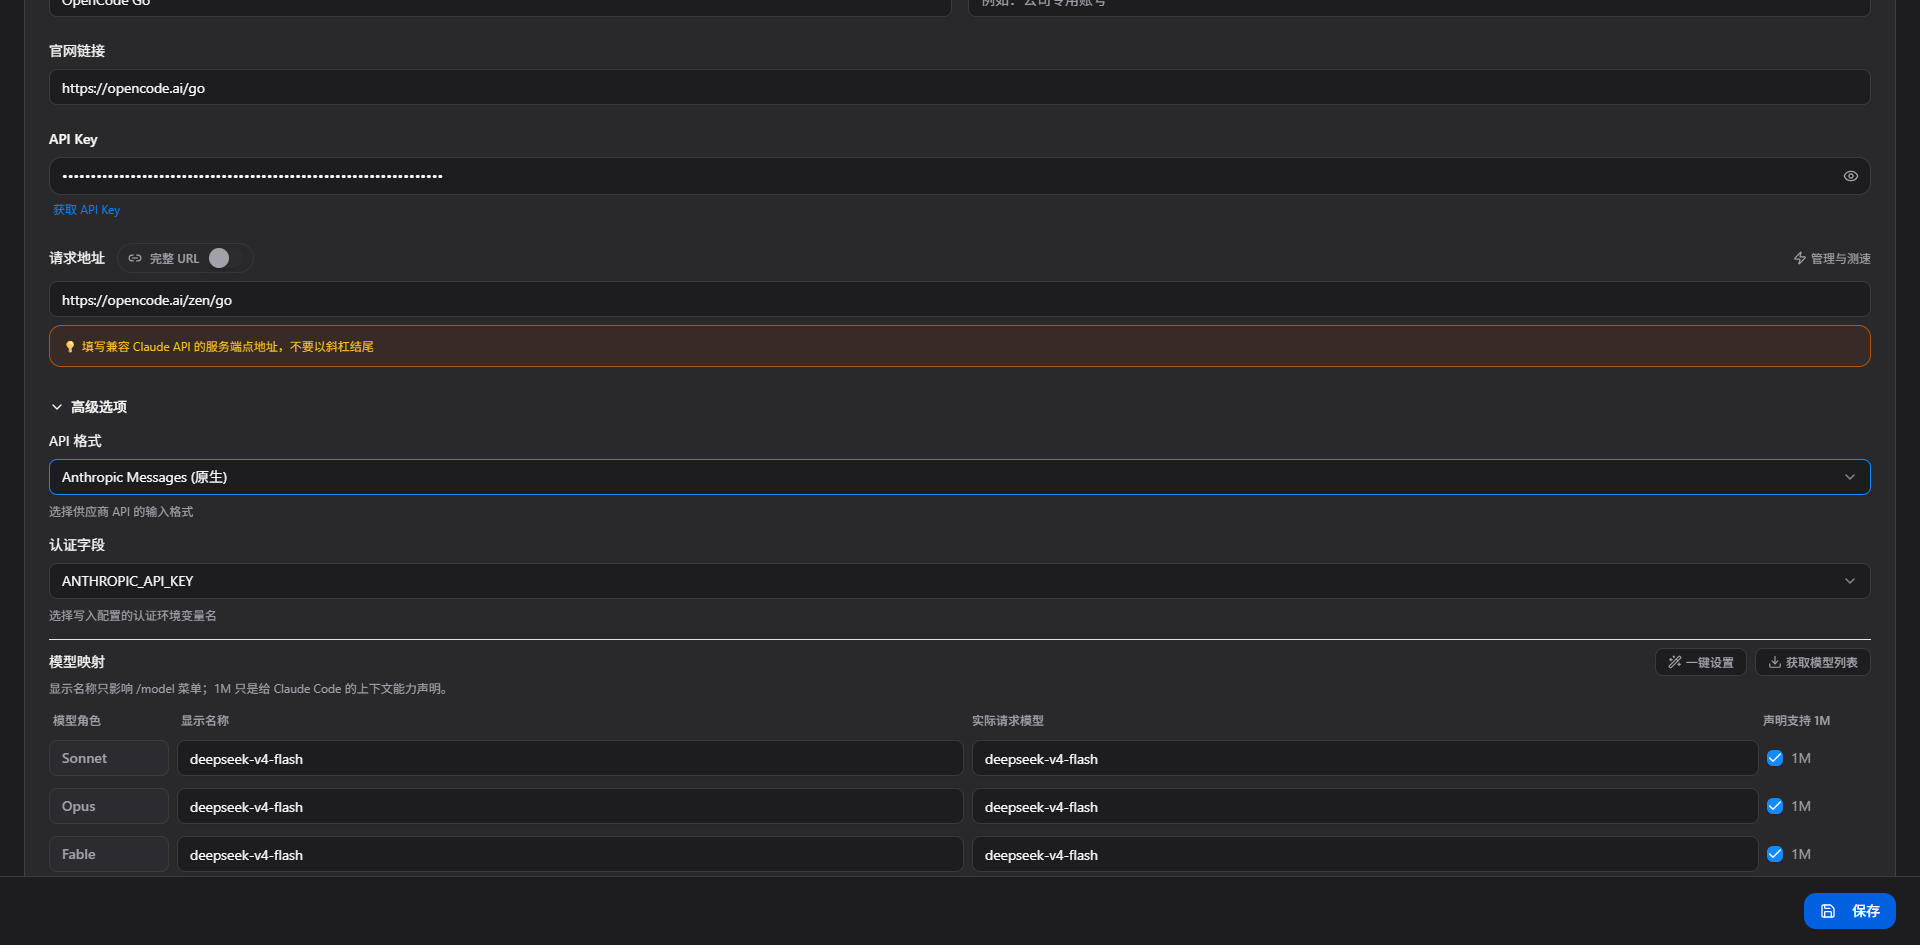Edit Sonnet display name field

coord(570,758)
